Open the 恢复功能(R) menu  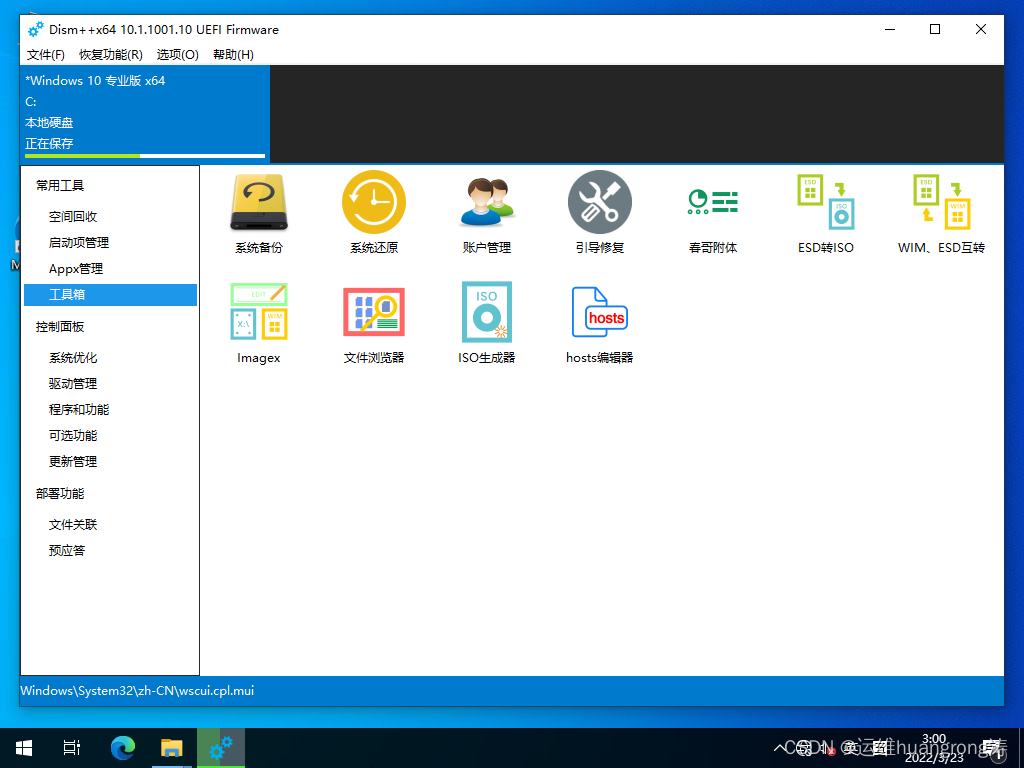(x=111, y=54)
